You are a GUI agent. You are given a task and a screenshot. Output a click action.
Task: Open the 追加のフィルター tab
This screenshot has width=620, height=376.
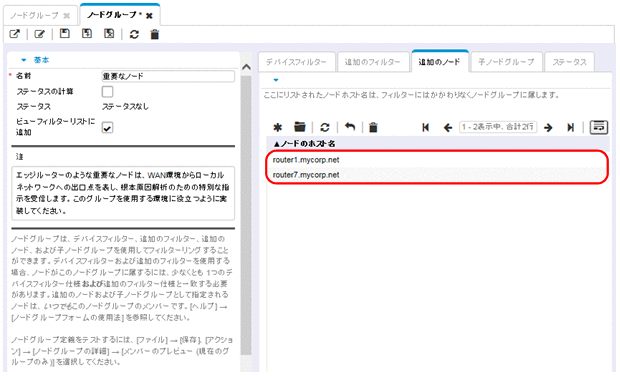click(372, 62)
